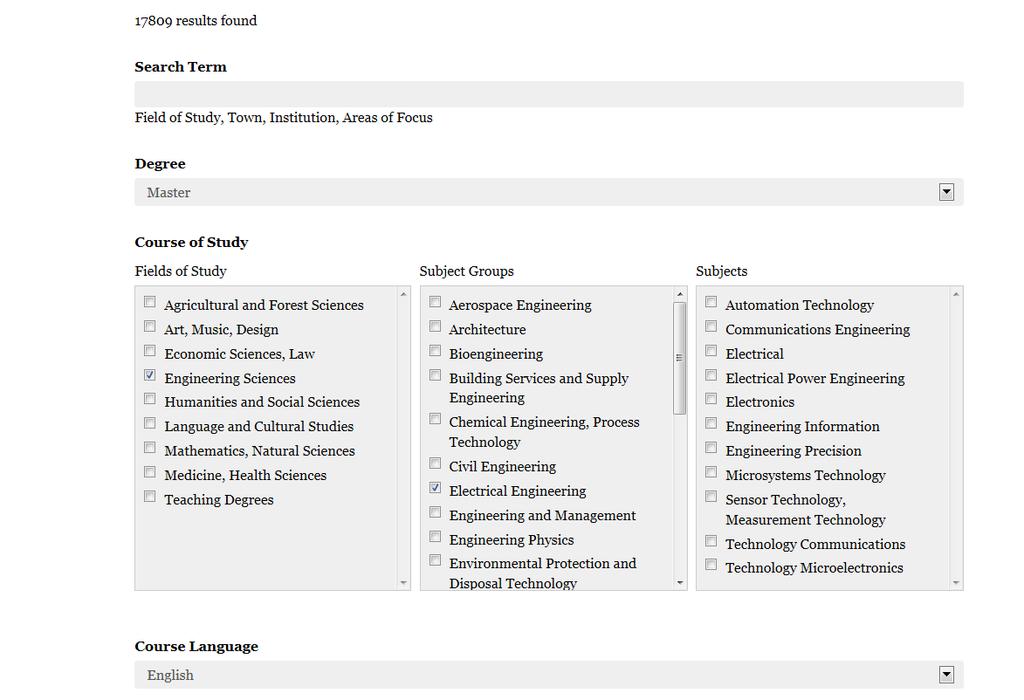Check the Engineering Information checkbox
This screenshot has height=700, width=1024.
click(711, 423)
